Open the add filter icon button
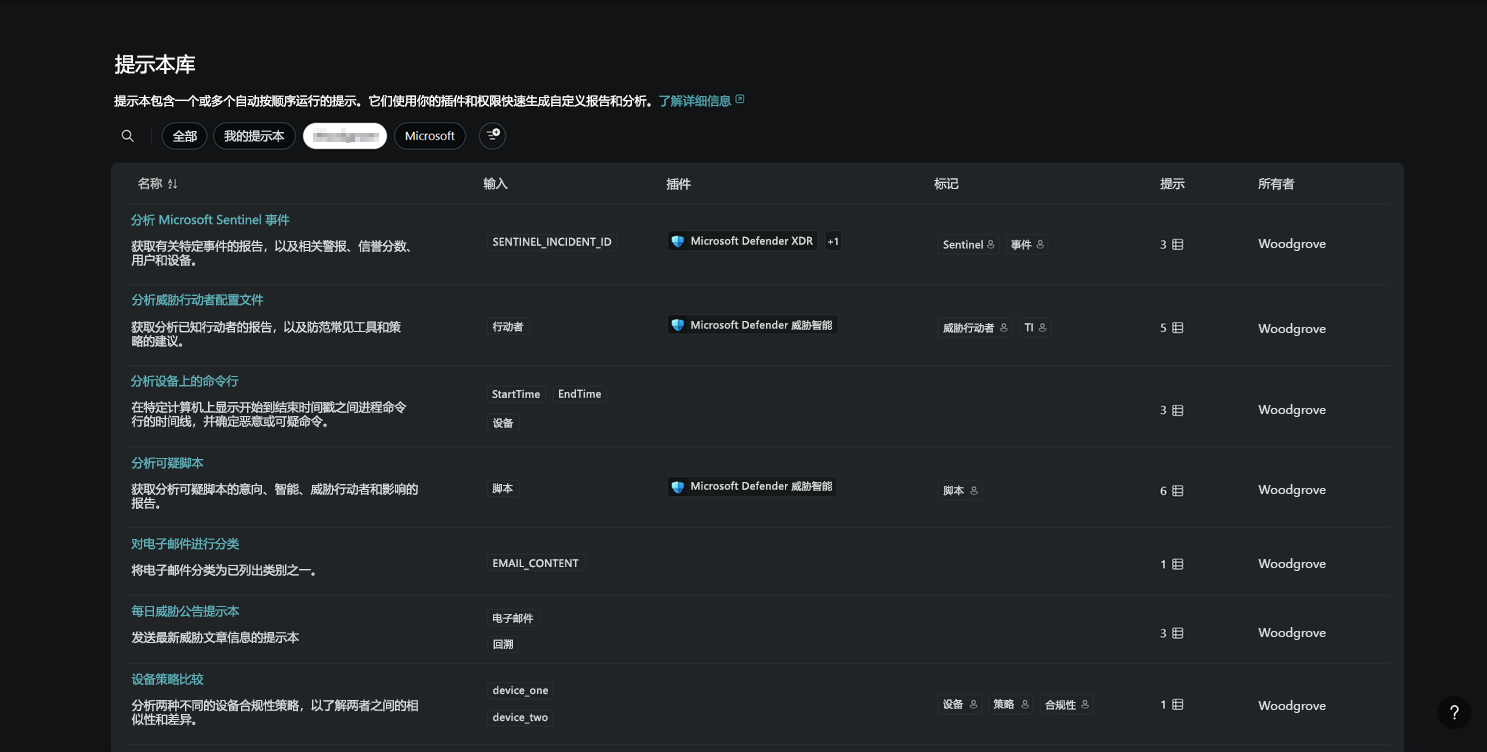This screenshot has width=1487, height=752. [492, 135]
